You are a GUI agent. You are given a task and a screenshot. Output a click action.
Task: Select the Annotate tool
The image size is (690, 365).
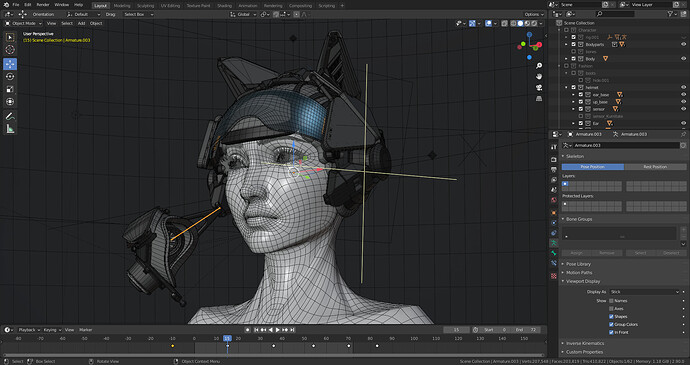coord(10,116)
